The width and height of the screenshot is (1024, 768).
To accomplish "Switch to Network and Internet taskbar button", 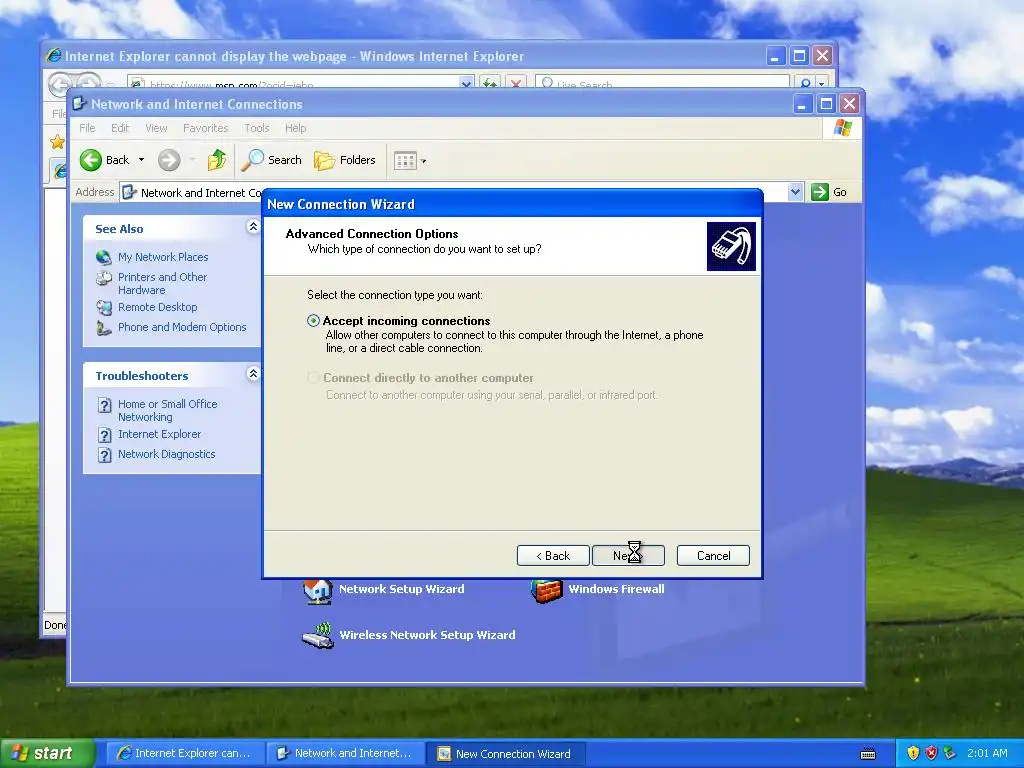I will click(344, 753).
